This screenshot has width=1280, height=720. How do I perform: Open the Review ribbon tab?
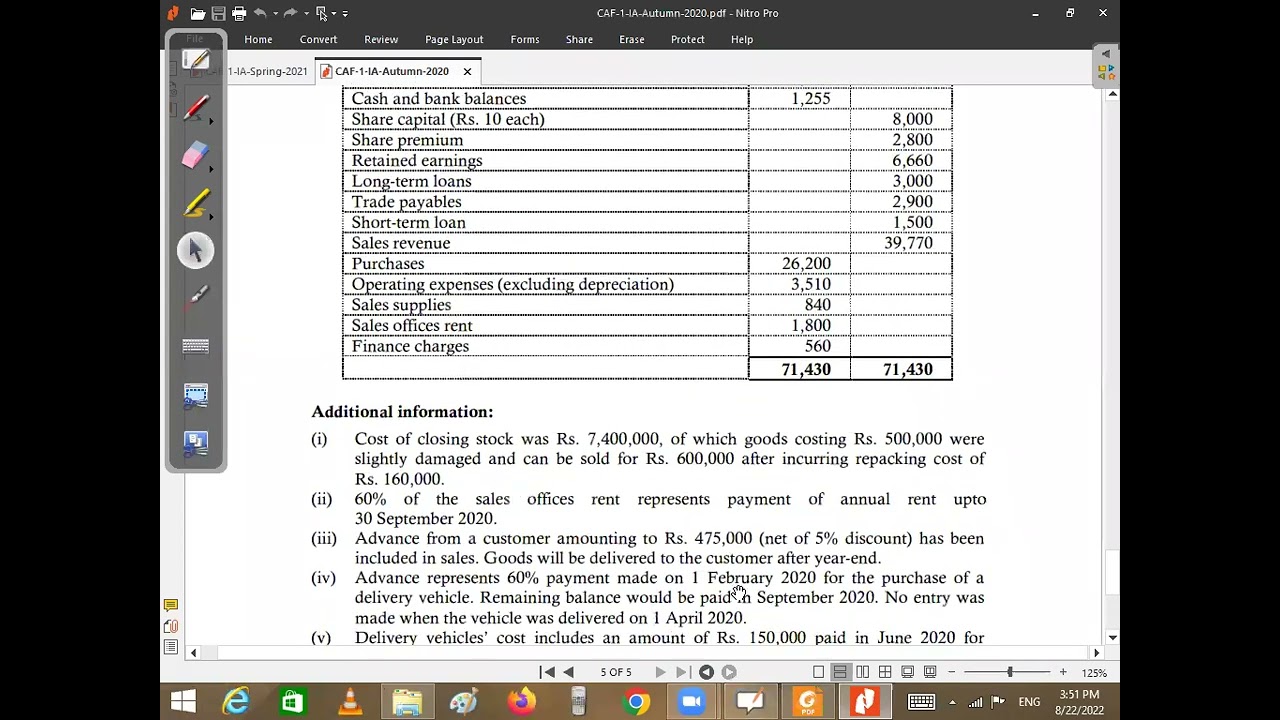[381, 39]
